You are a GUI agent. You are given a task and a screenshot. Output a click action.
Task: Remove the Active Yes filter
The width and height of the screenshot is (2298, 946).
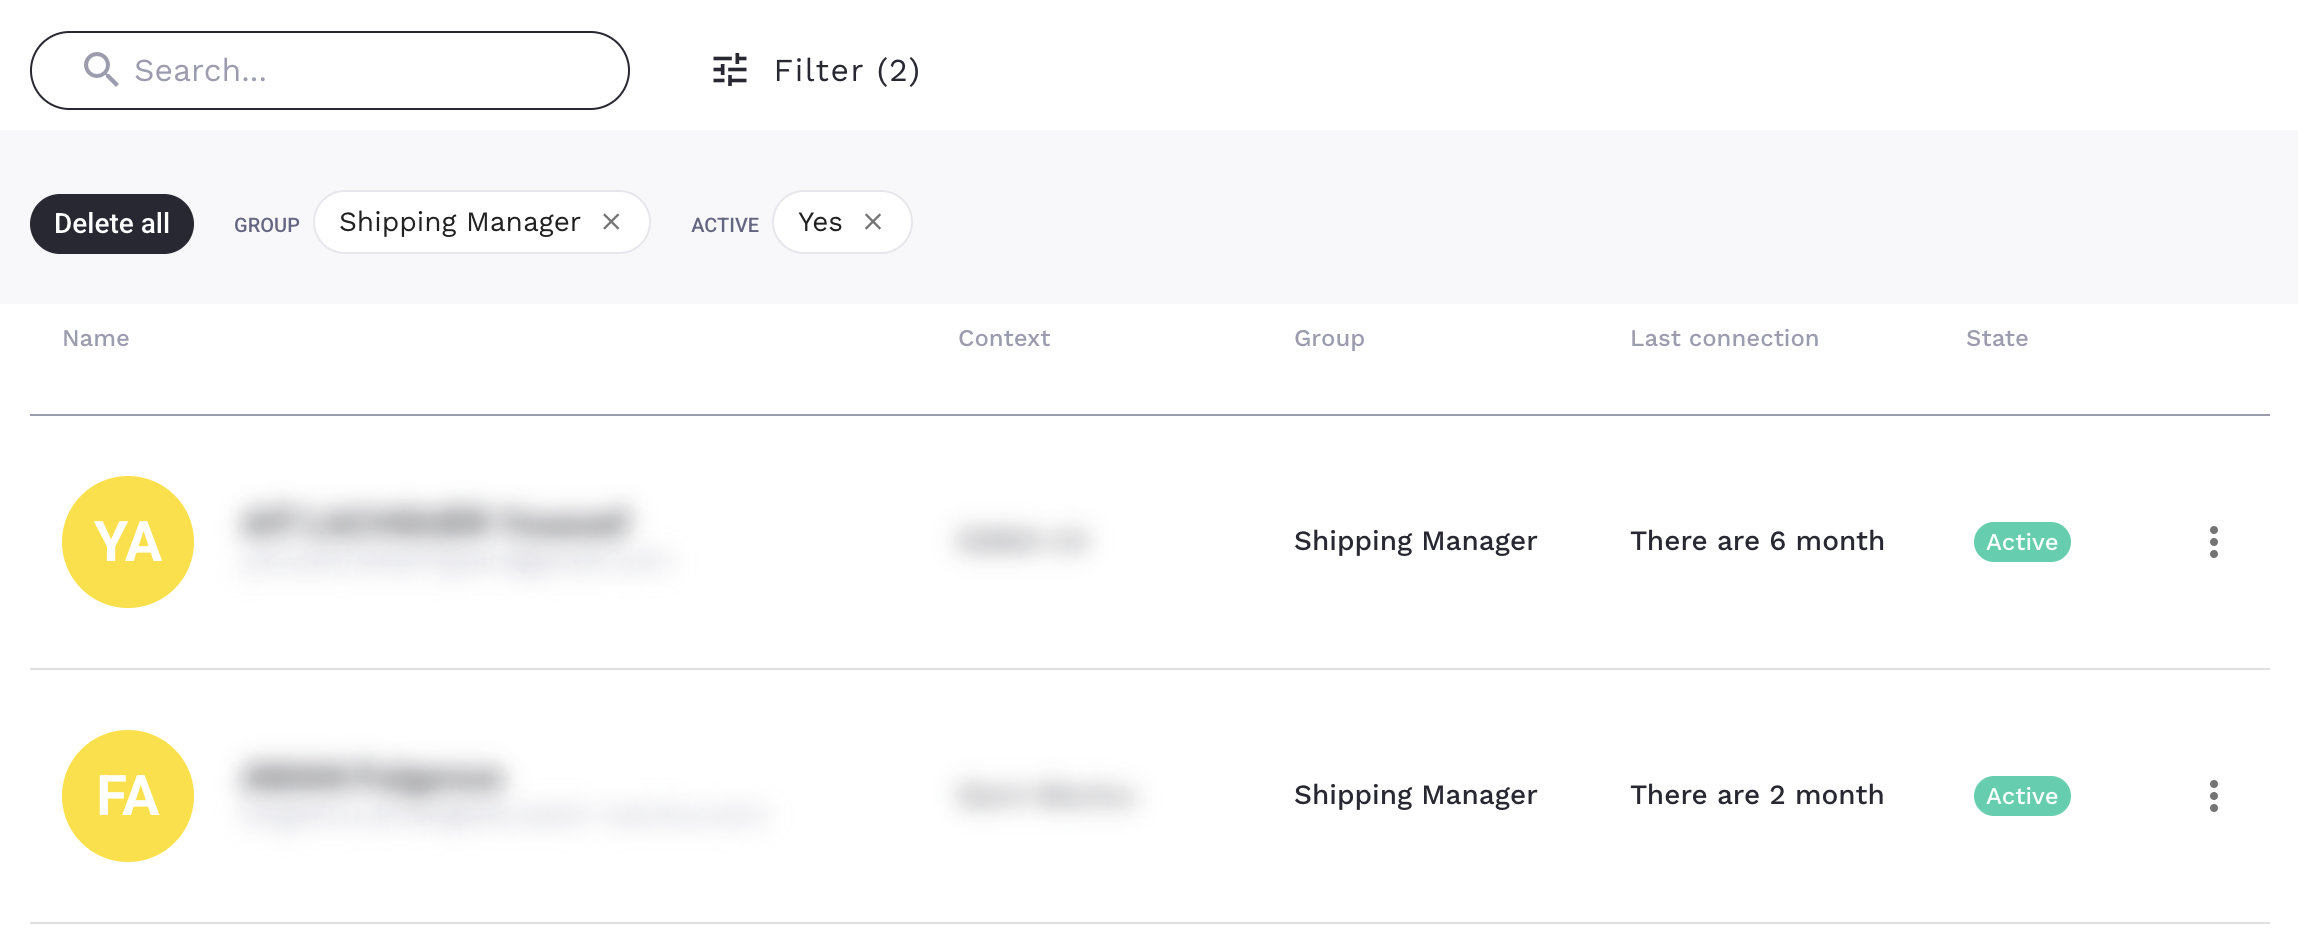pos(873,222)
